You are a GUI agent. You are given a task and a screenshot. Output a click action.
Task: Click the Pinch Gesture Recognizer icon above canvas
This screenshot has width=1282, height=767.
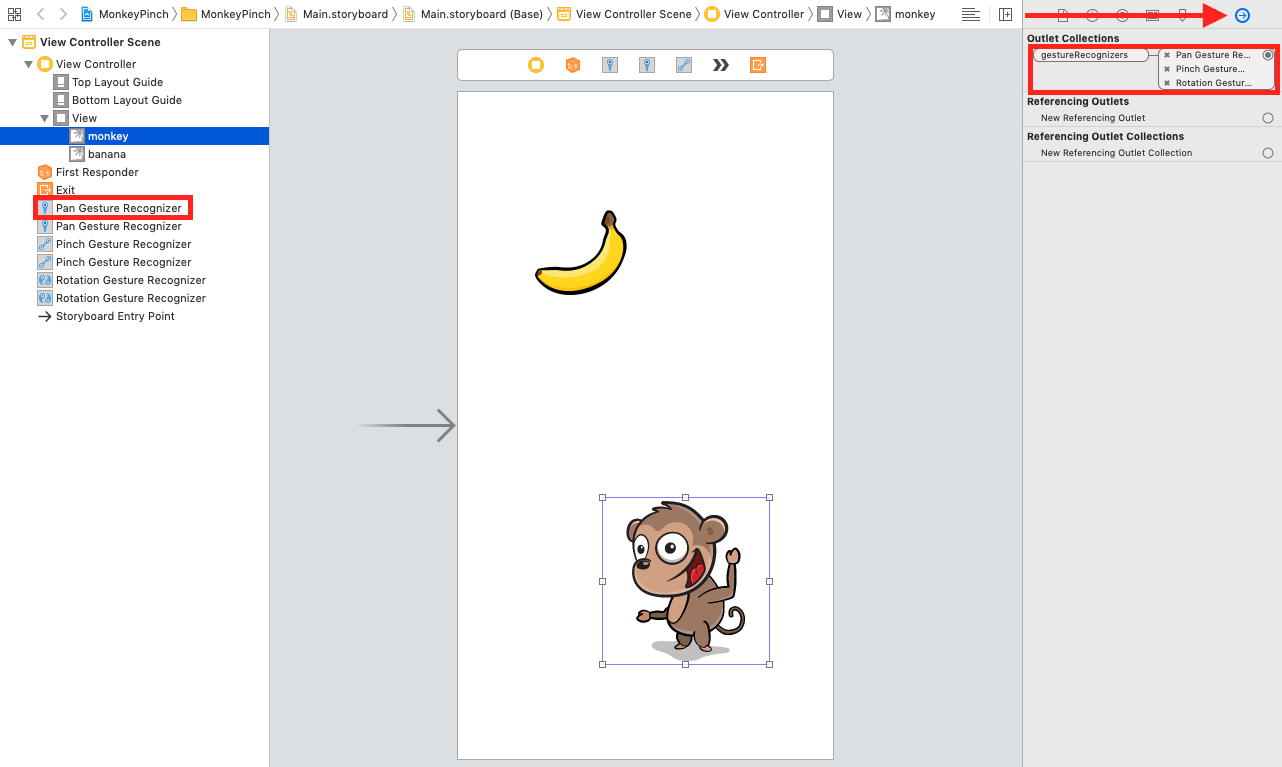(685, 64)
